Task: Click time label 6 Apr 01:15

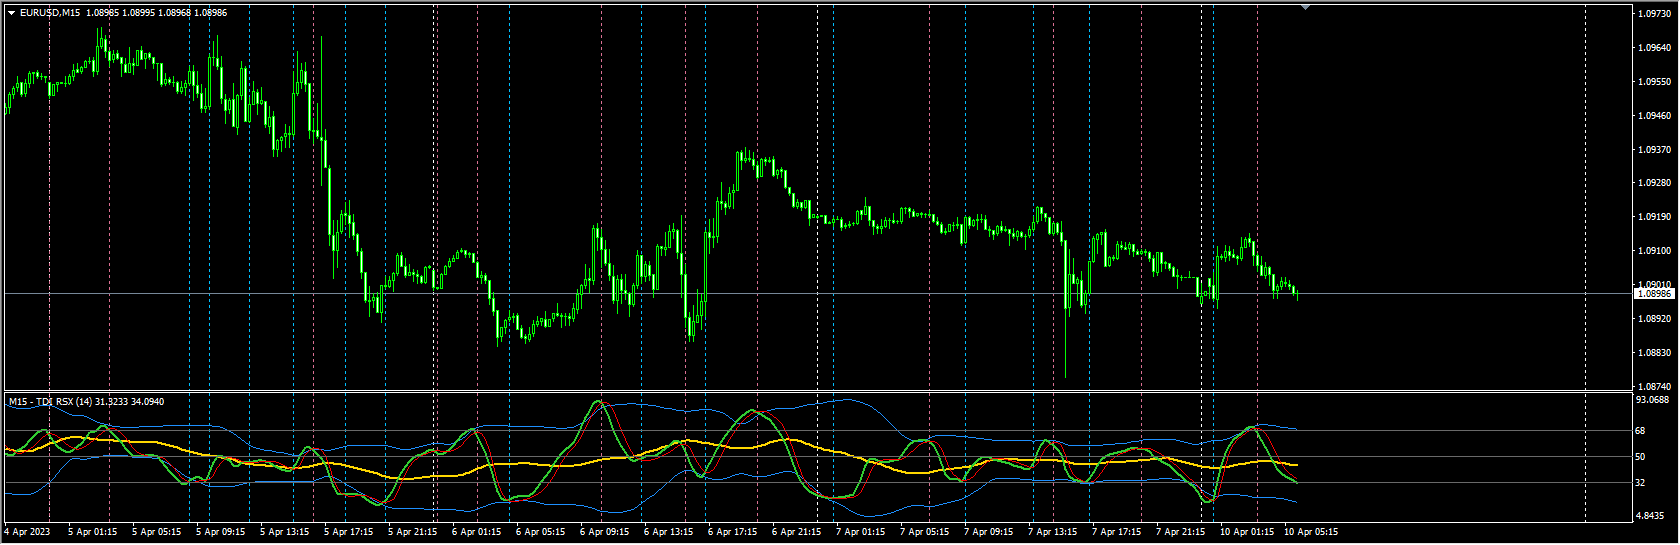Action: pyautogui.click(x=477, y=532)
